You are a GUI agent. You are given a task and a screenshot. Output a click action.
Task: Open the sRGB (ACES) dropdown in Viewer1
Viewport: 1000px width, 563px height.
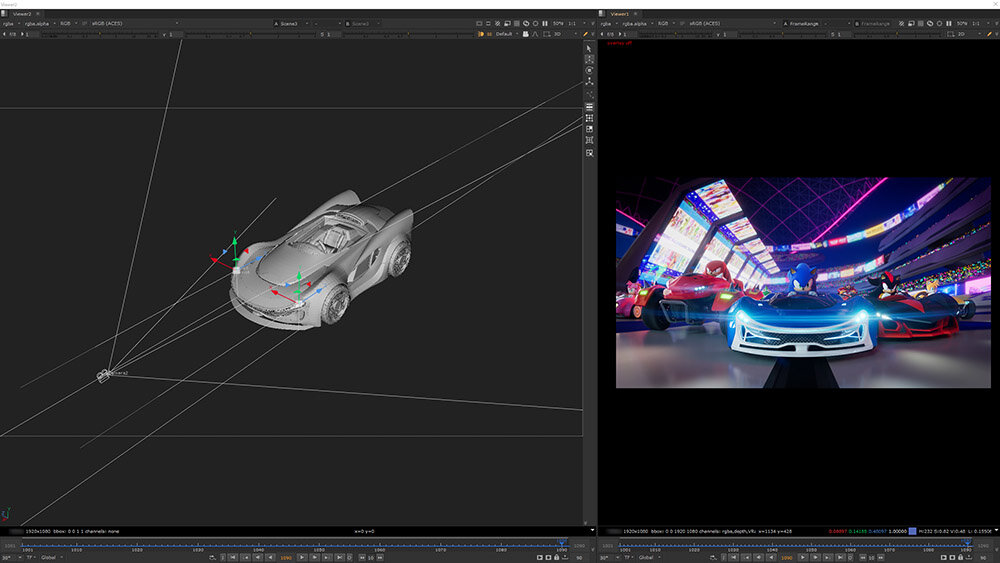pos(732,24)
